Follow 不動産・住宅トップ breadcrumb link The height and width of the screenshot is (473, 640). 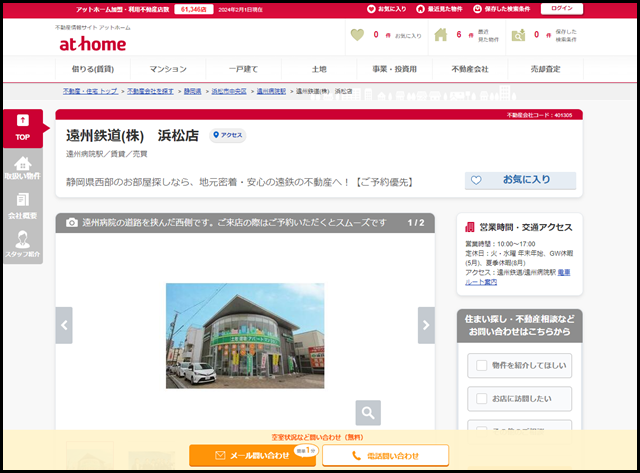(90, 91)
